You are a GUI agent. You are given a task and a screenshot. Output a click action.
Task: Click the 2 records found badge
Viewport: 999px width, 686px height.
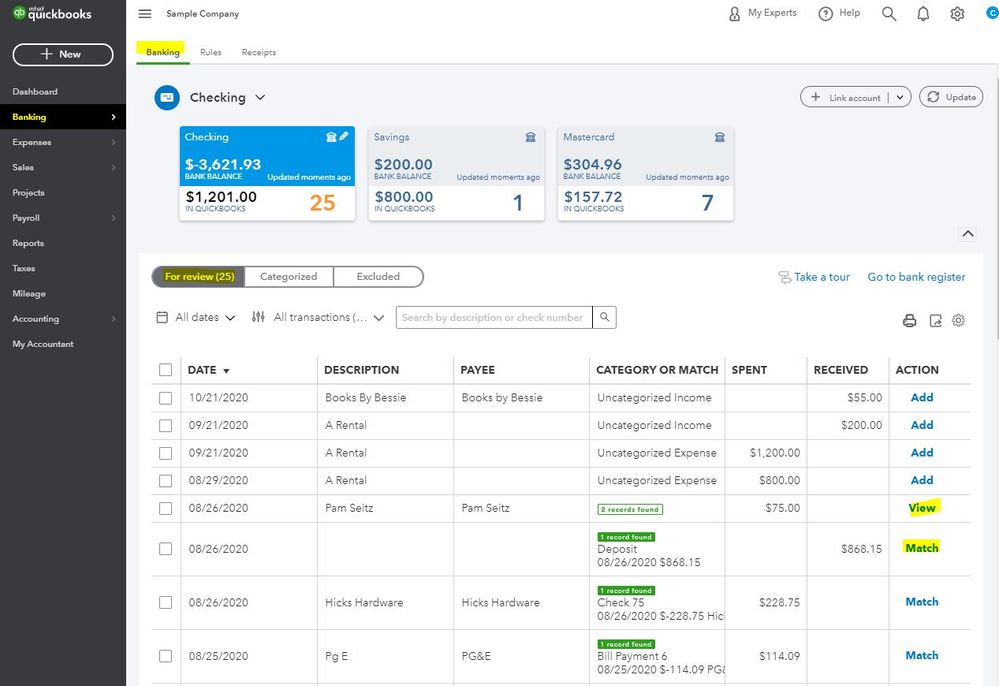click(630, 510)
